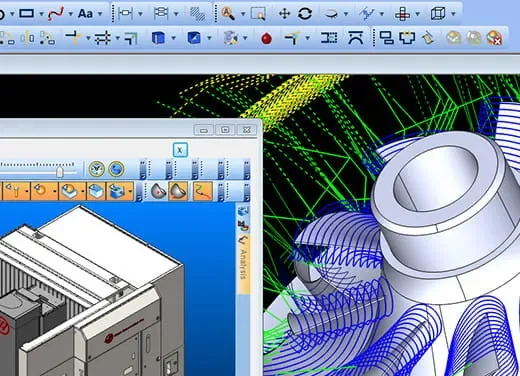Select the trim line tool
520x376 pixels.
click(73, 38)
